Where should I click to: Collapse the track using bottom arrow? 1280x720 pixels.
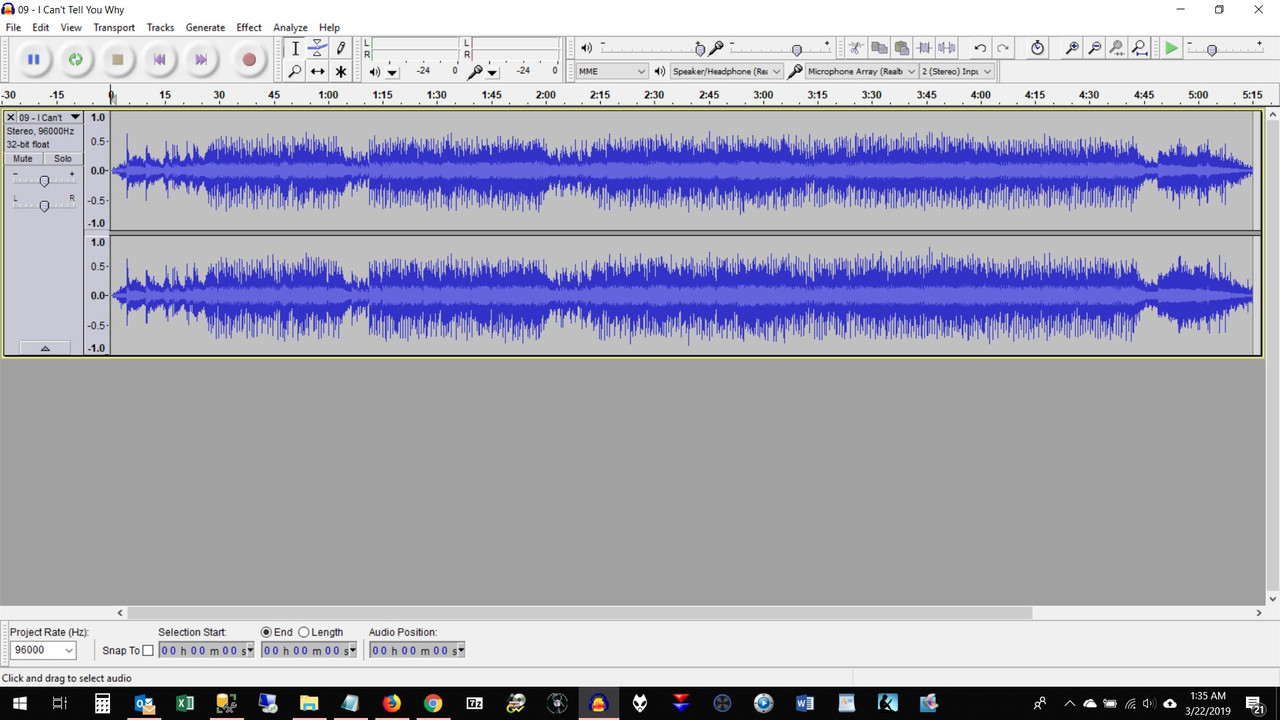[x=45, y=348]
